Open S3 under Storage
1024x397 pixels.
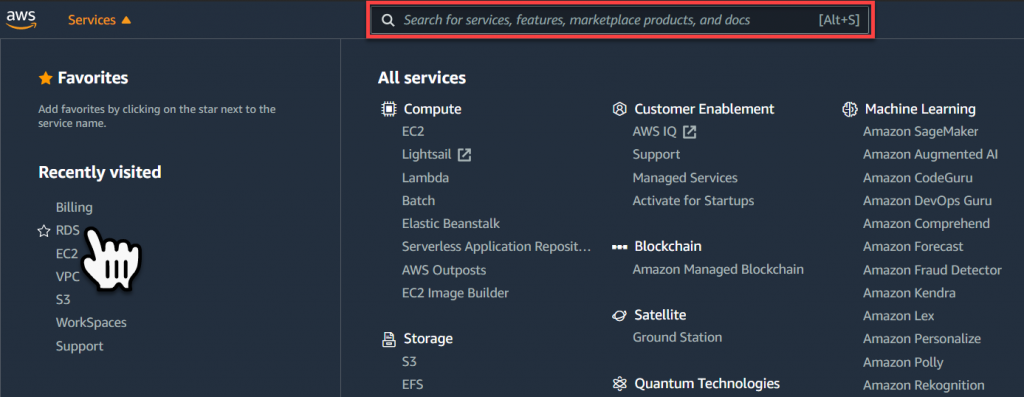(409, 362)
